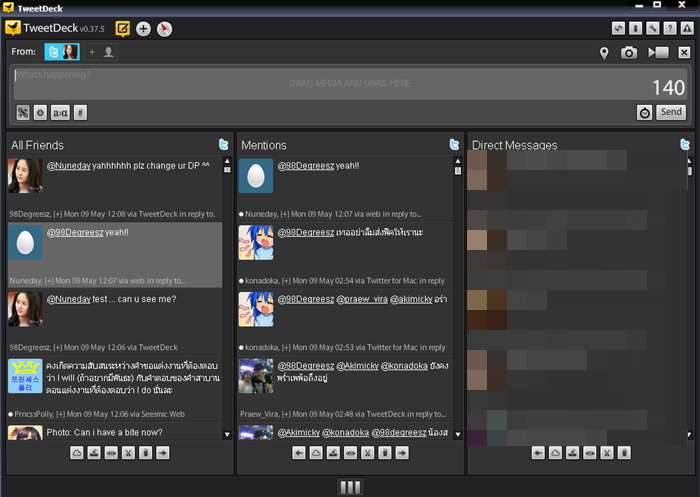Screen dimensions: 700x497
Task: Click the cloud icon under Direct Messages
Action: [555, 453]
